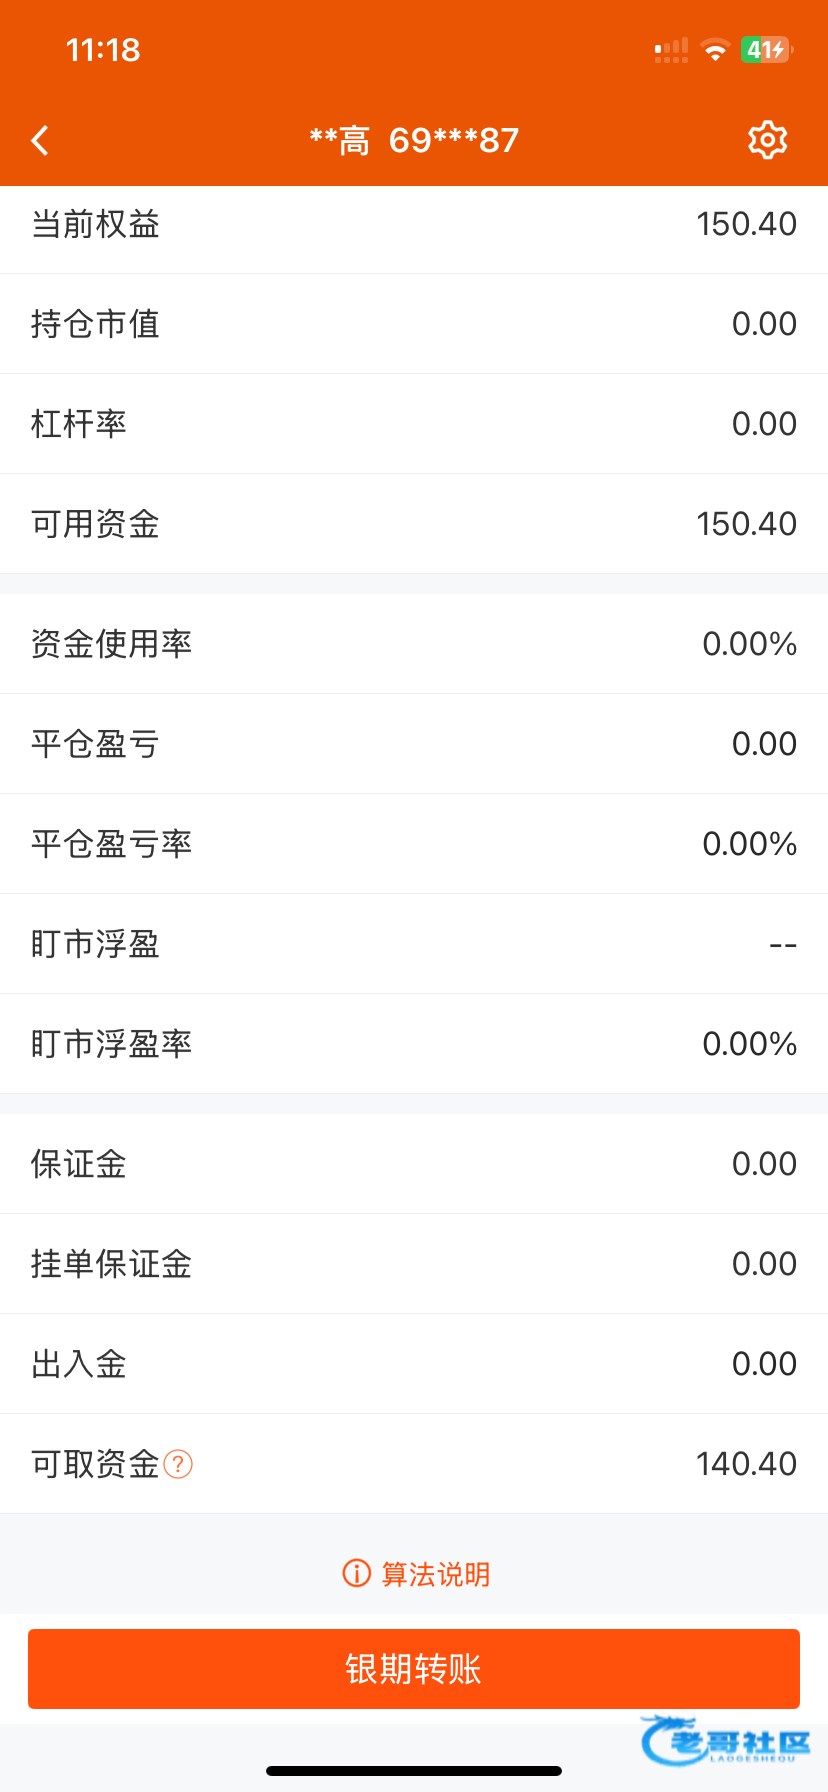
Task: Tap the battery indicator in status bar
Action: point(766,50)
